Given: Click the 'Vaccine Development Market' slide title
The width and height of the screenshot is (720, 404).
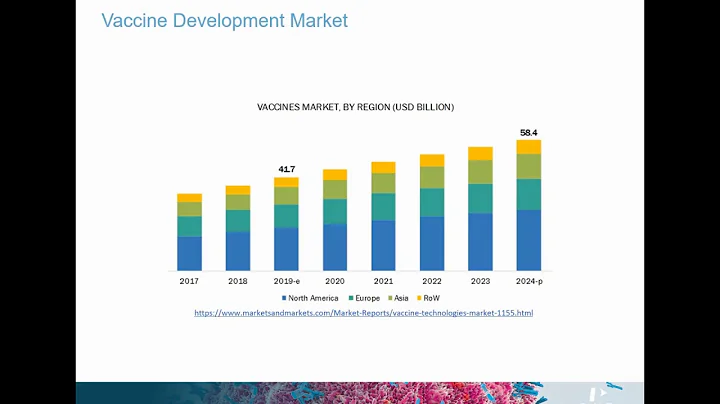Looking at the screenshot, I should point(225,21).
